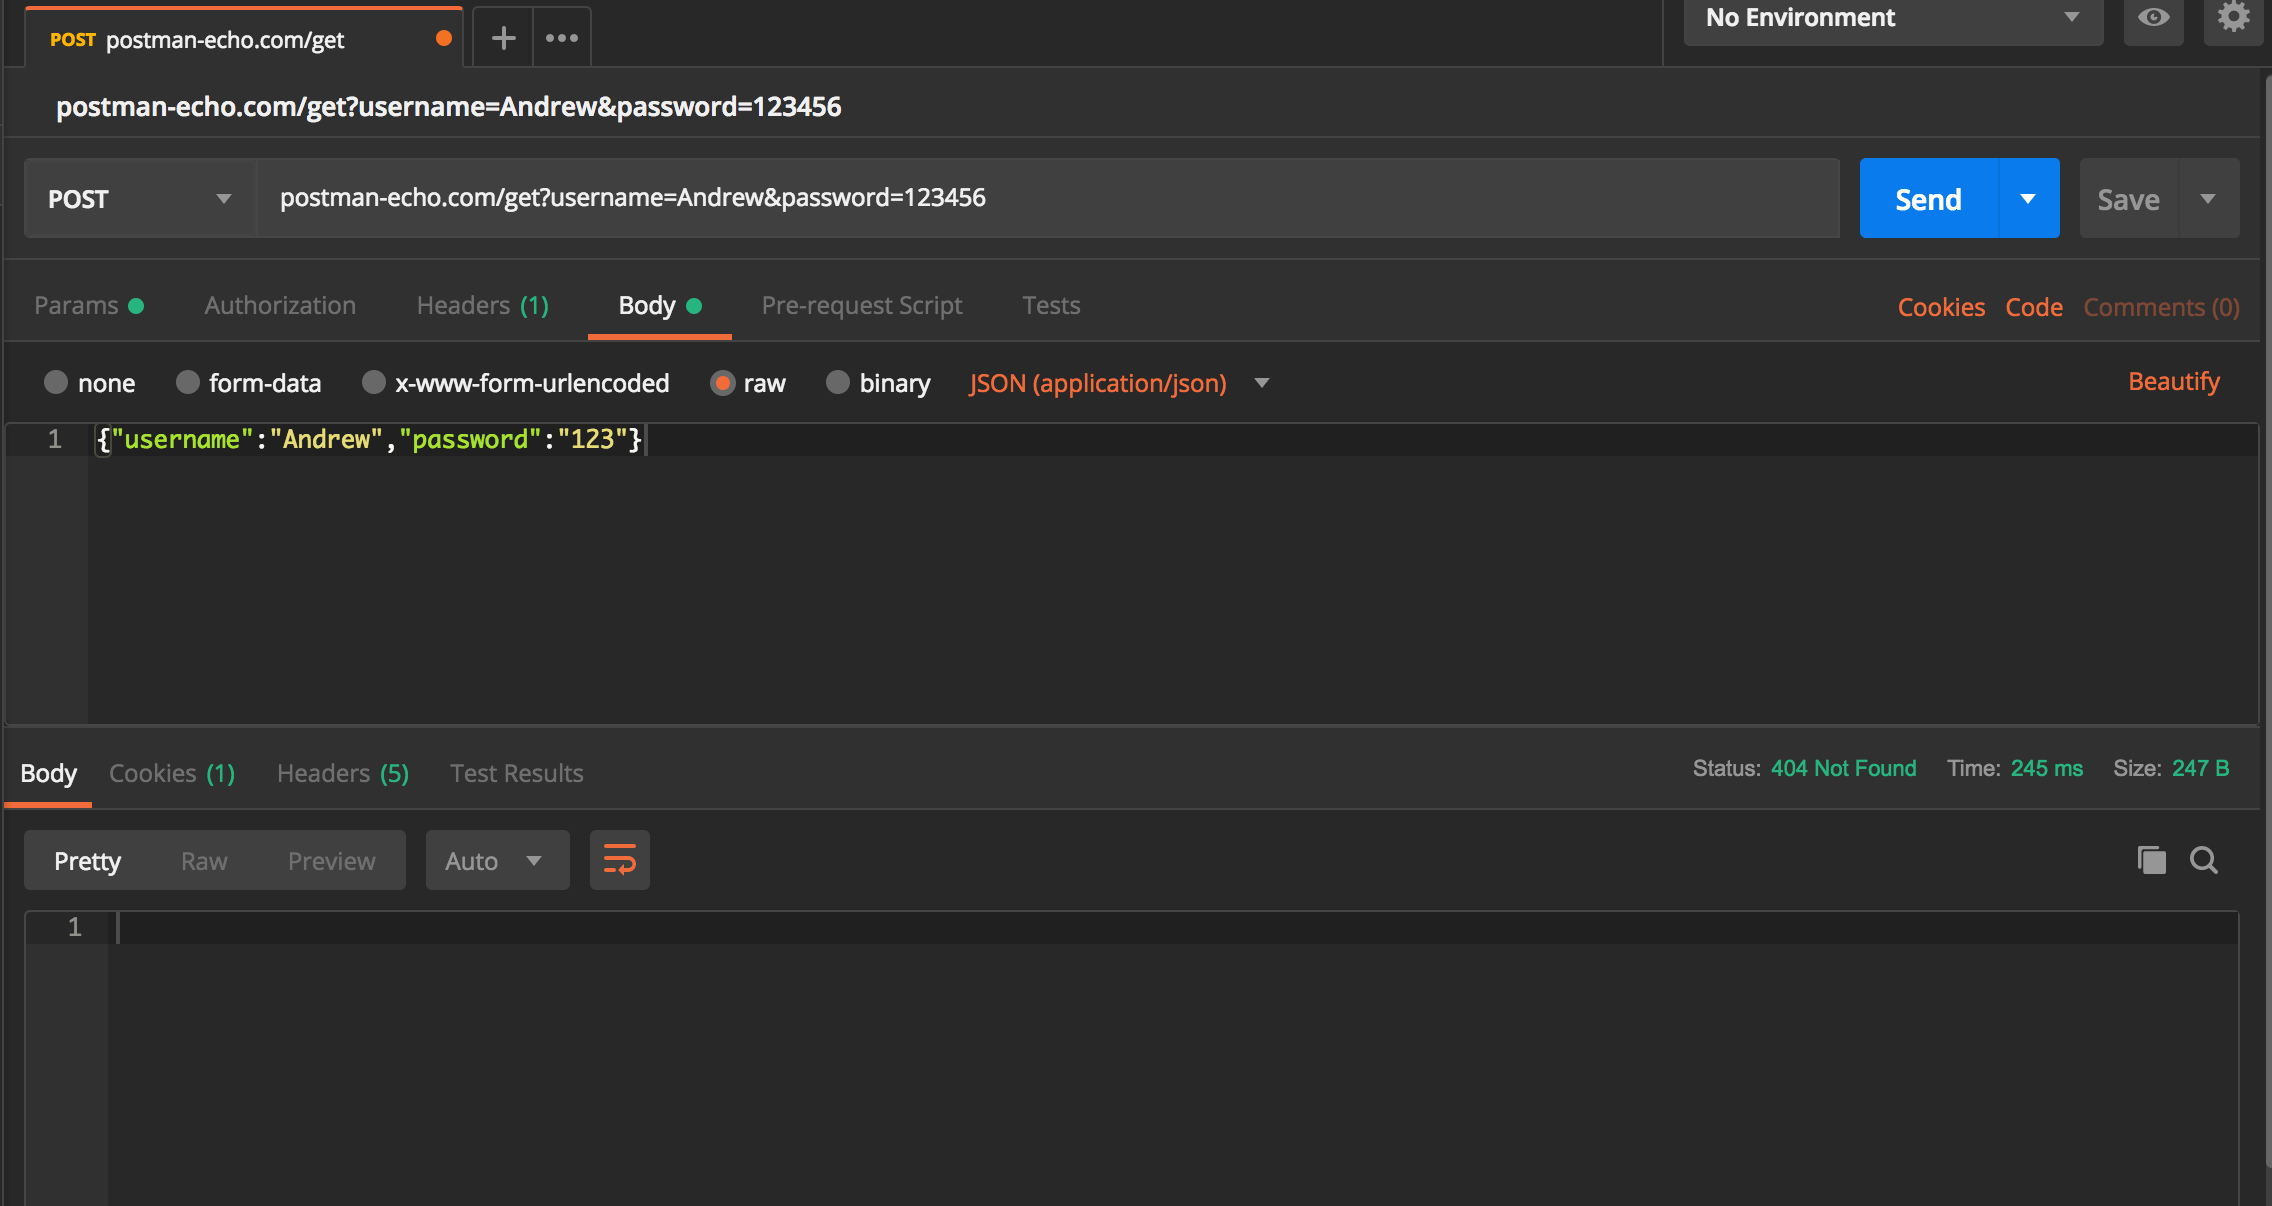Click unsaved-changes orange dot on request tab
Image resolution: width=2272 pixels, height=1206 pixels.
point(444,38)
